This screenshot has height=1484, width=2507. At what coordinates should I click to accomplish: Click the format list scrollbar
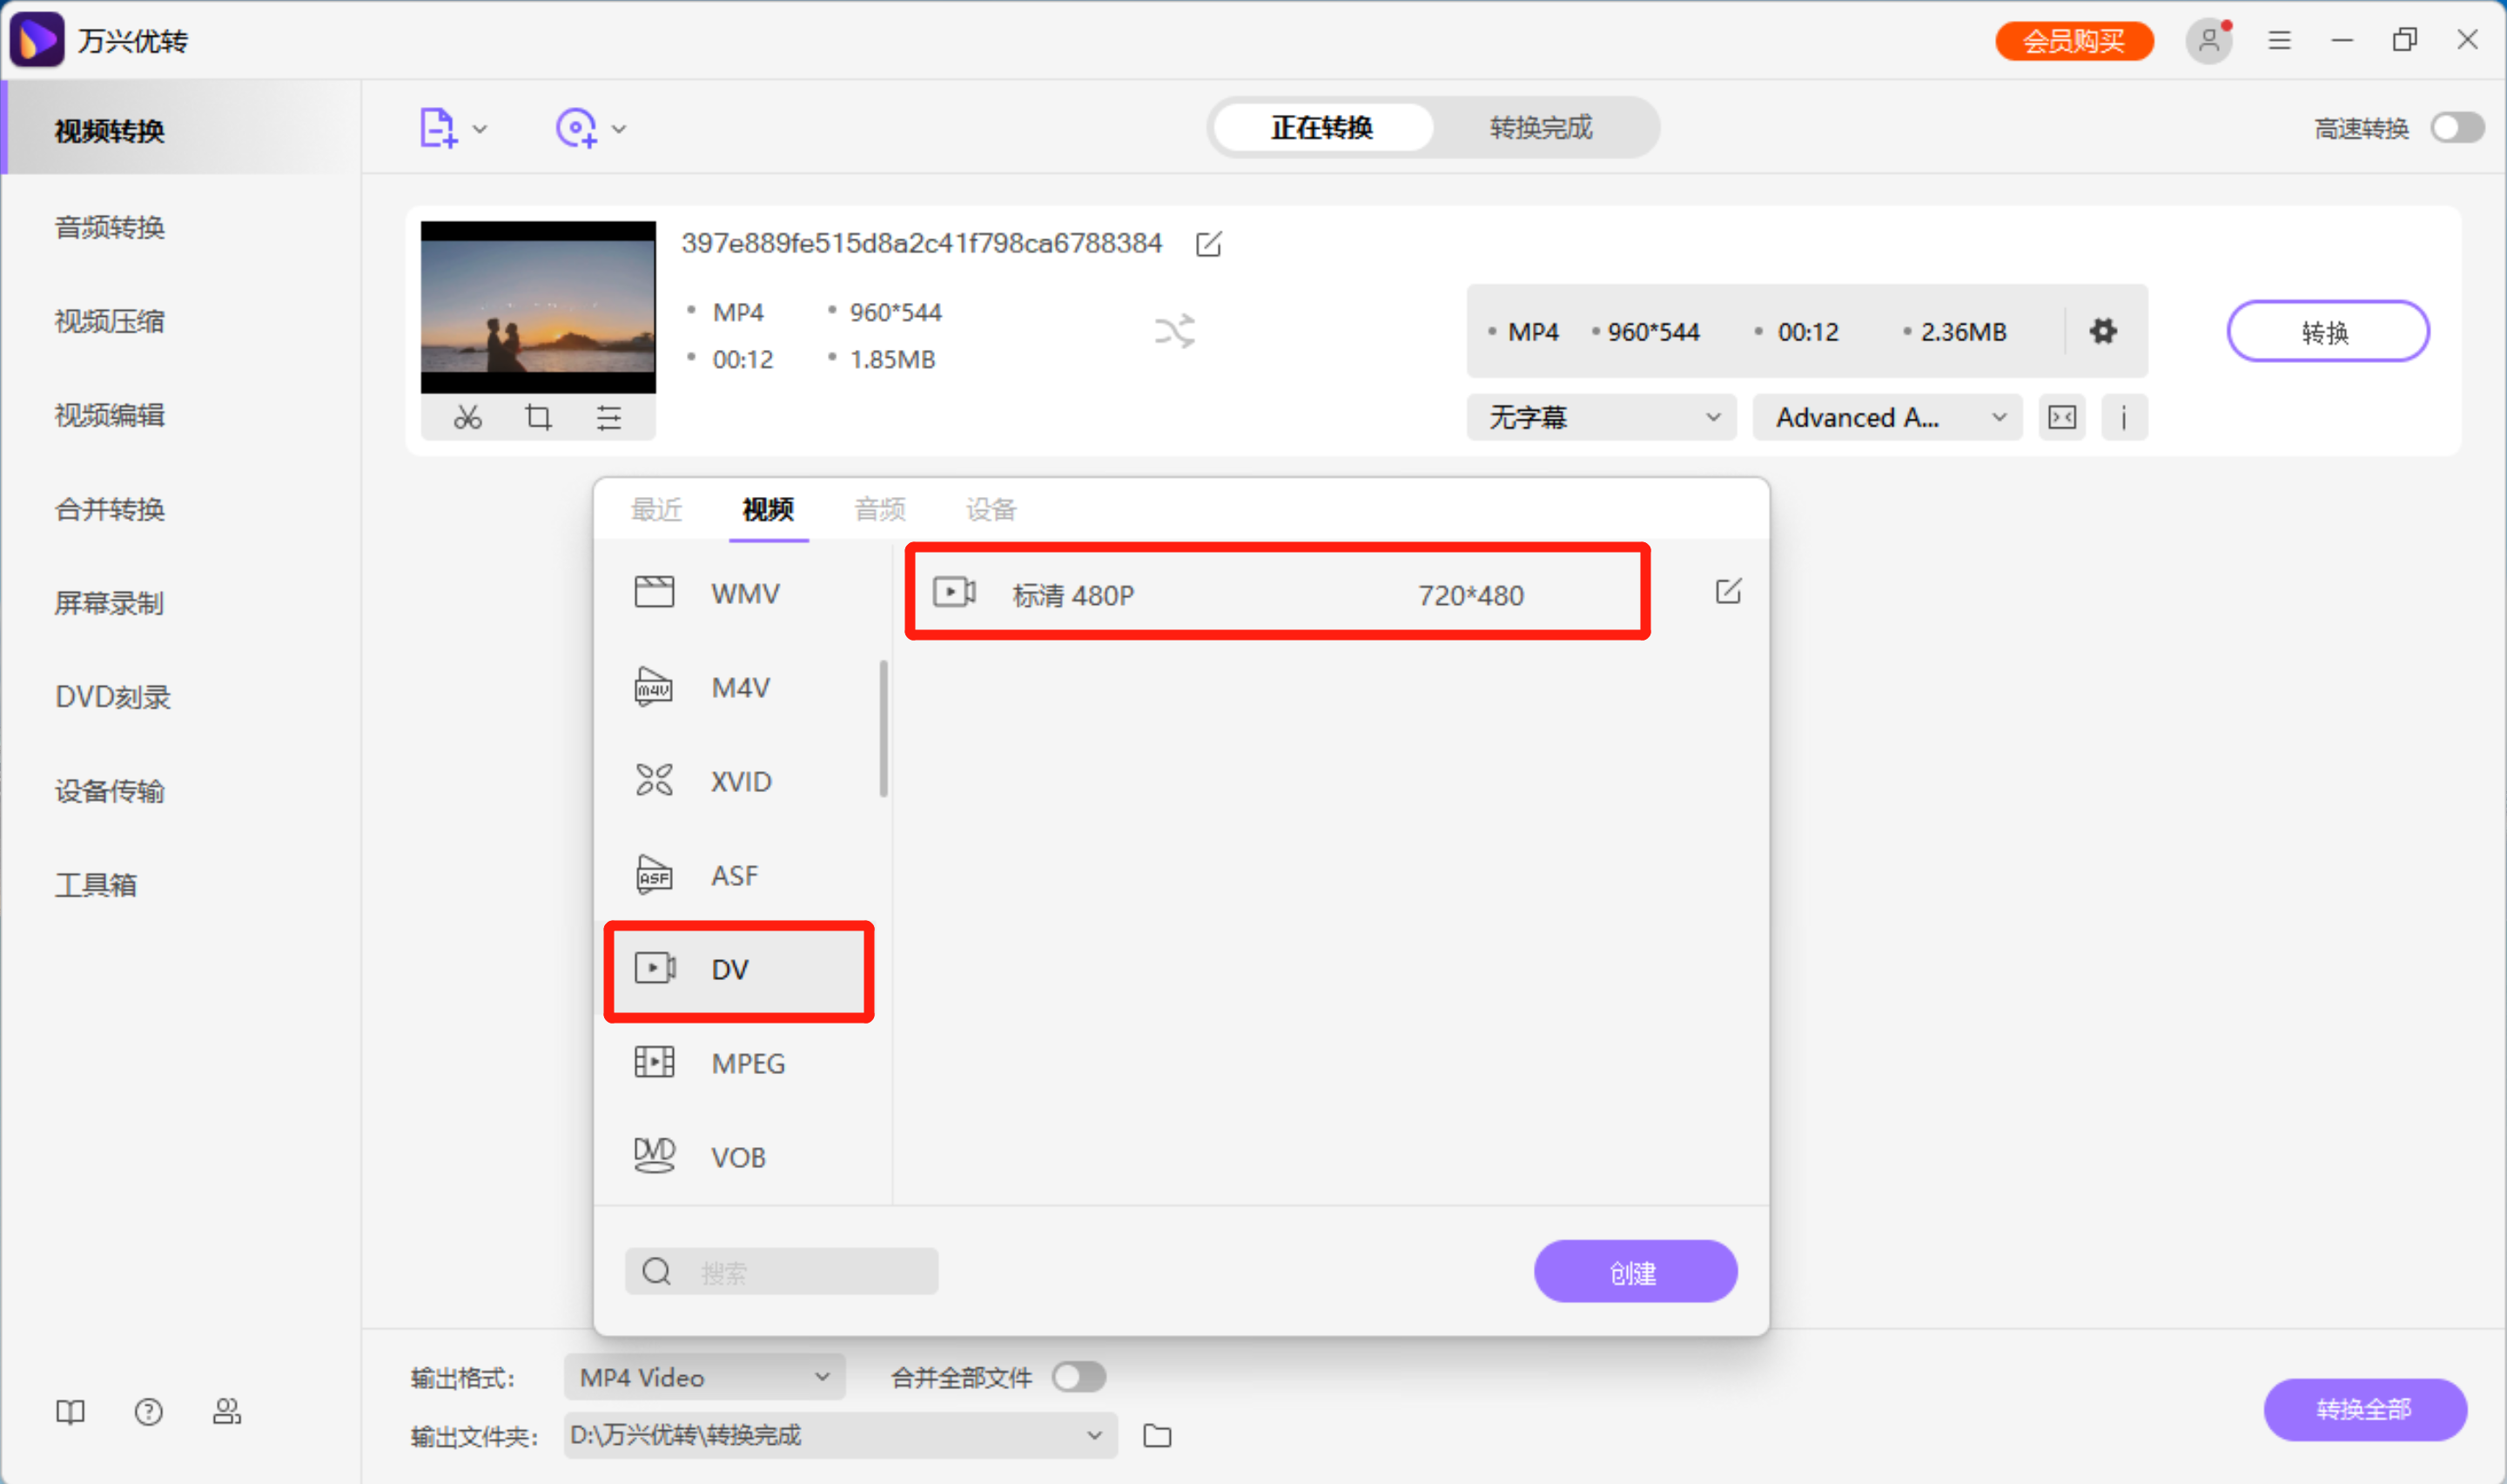tap(883, 729)
